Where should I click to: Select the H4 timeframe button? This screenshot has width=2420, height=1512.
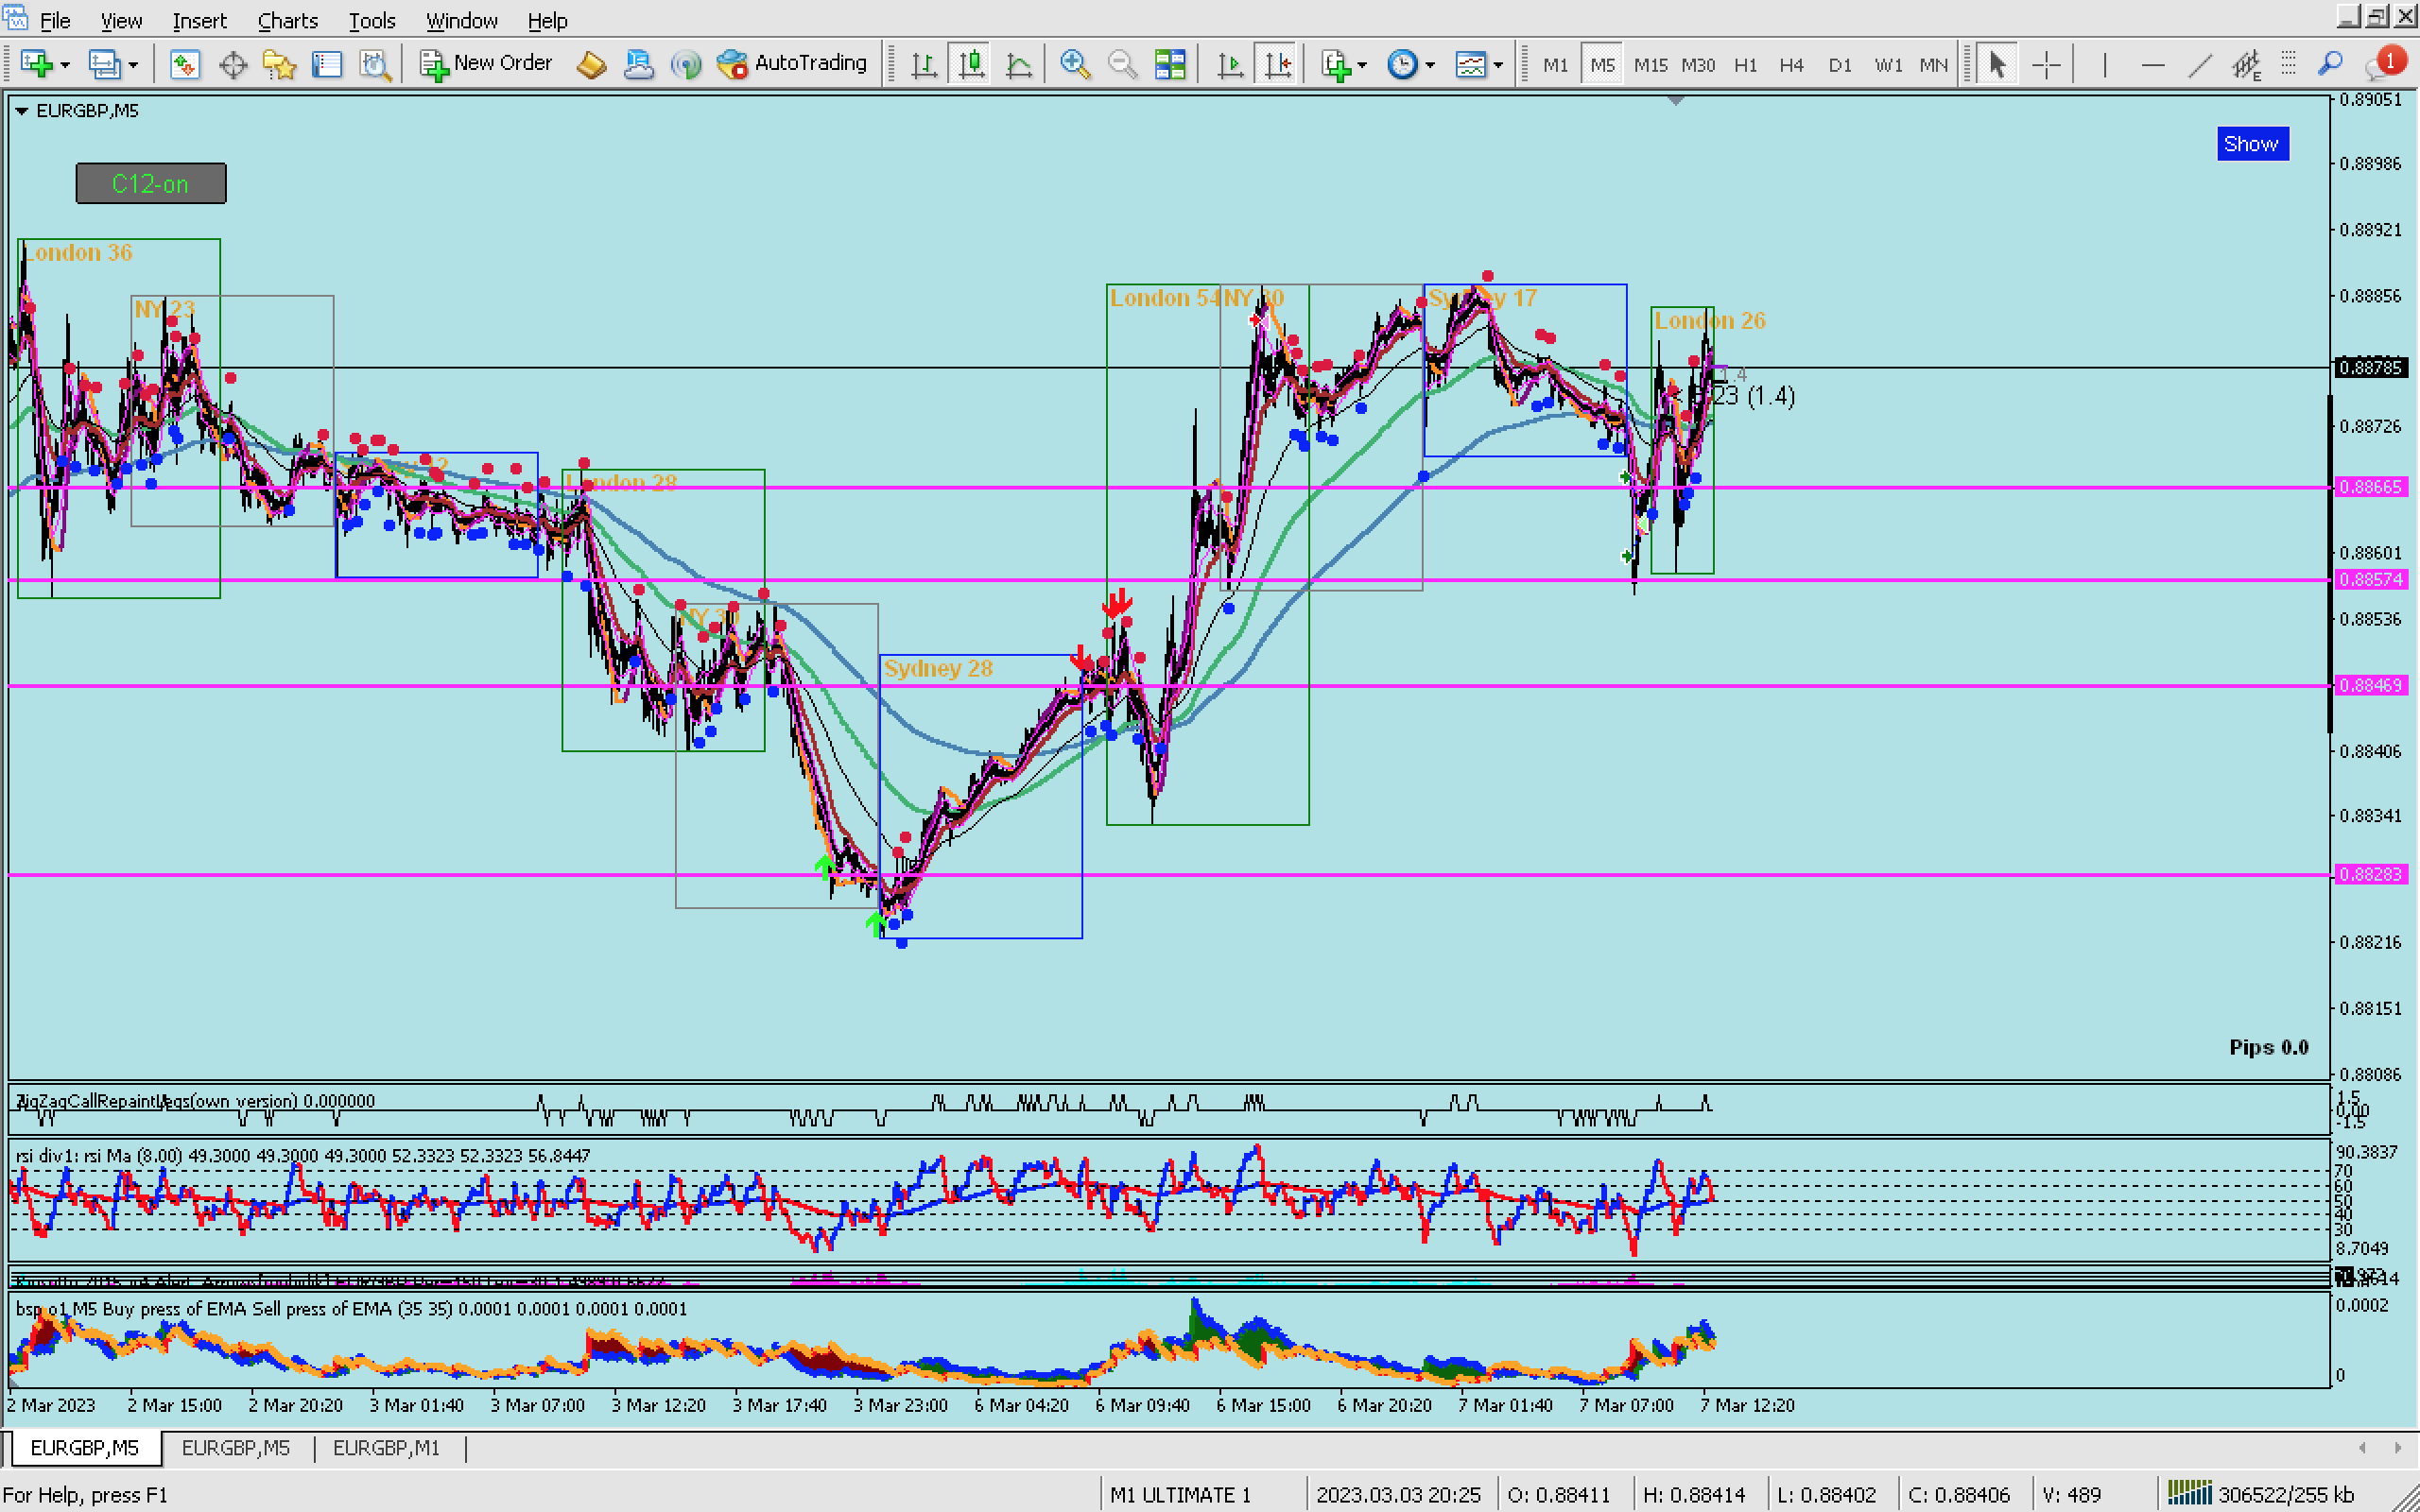1791,65
